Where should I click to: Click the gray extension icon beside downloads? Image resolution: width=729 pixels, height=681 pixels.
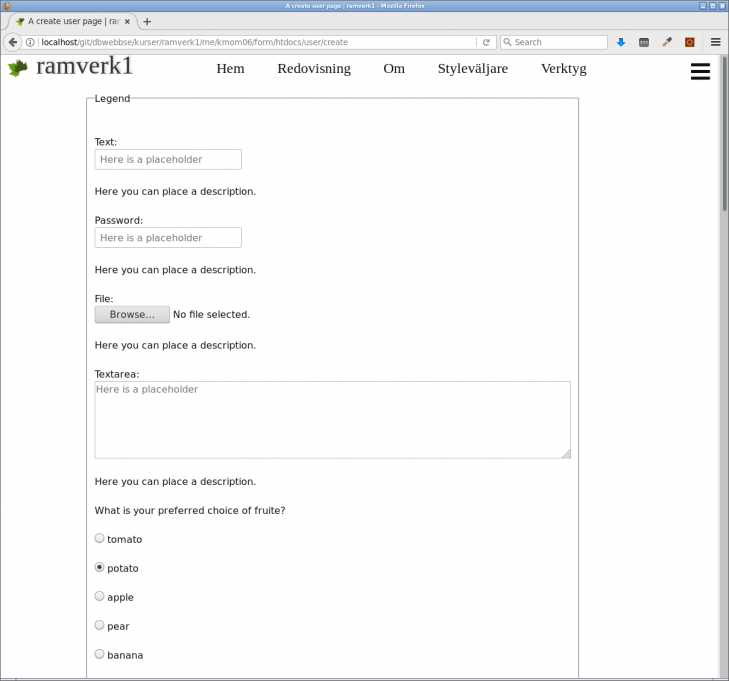point(644,42)
